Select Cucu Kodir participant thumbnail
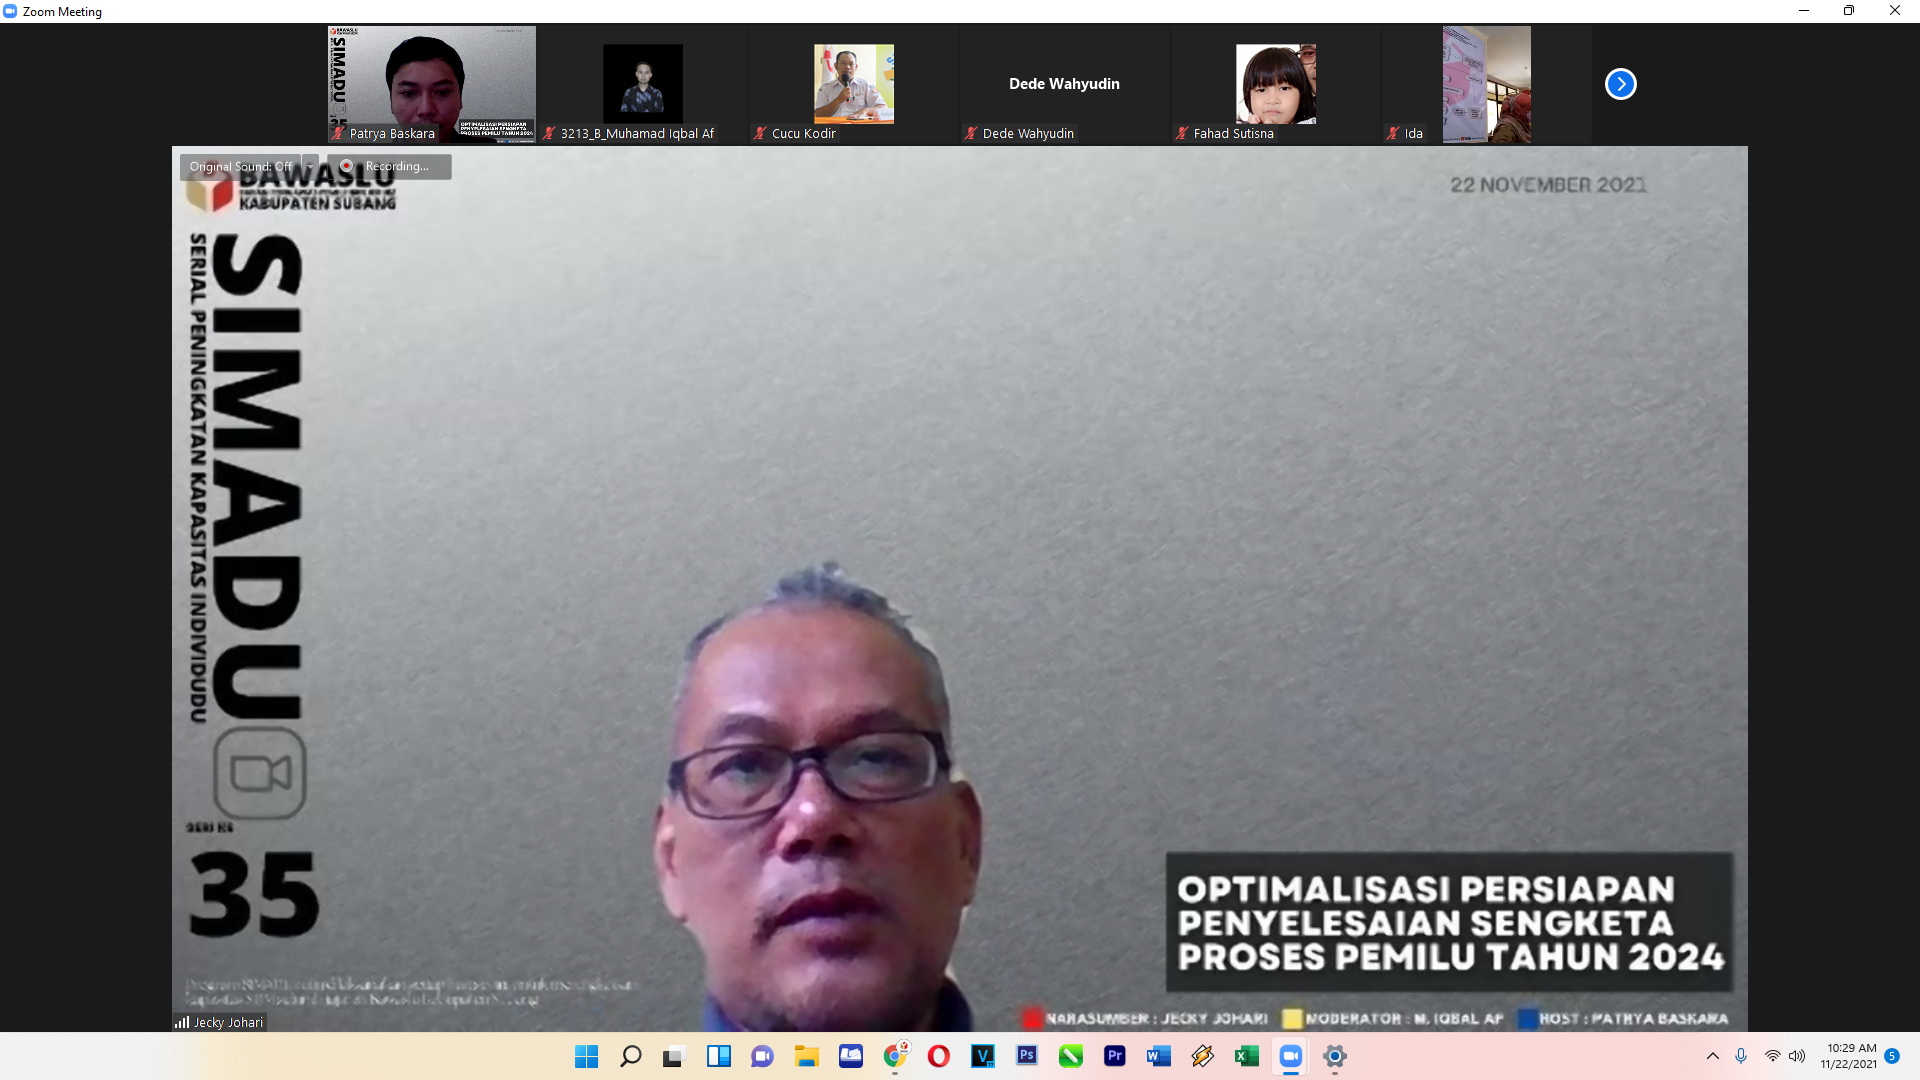Image resolution: width=1920 pixels, height=1080 pixels. click(853, 84)
